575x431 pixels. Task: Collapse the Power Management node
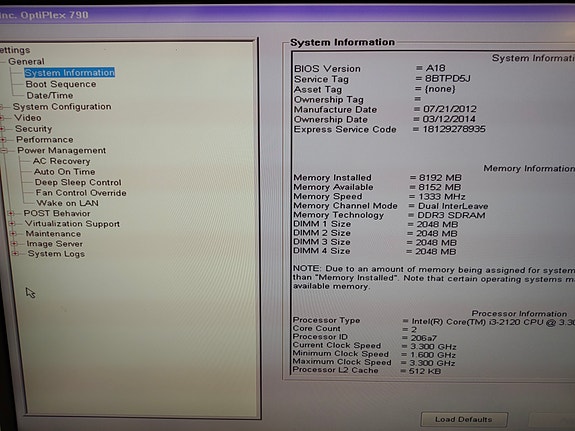click(x=4, y=150)
